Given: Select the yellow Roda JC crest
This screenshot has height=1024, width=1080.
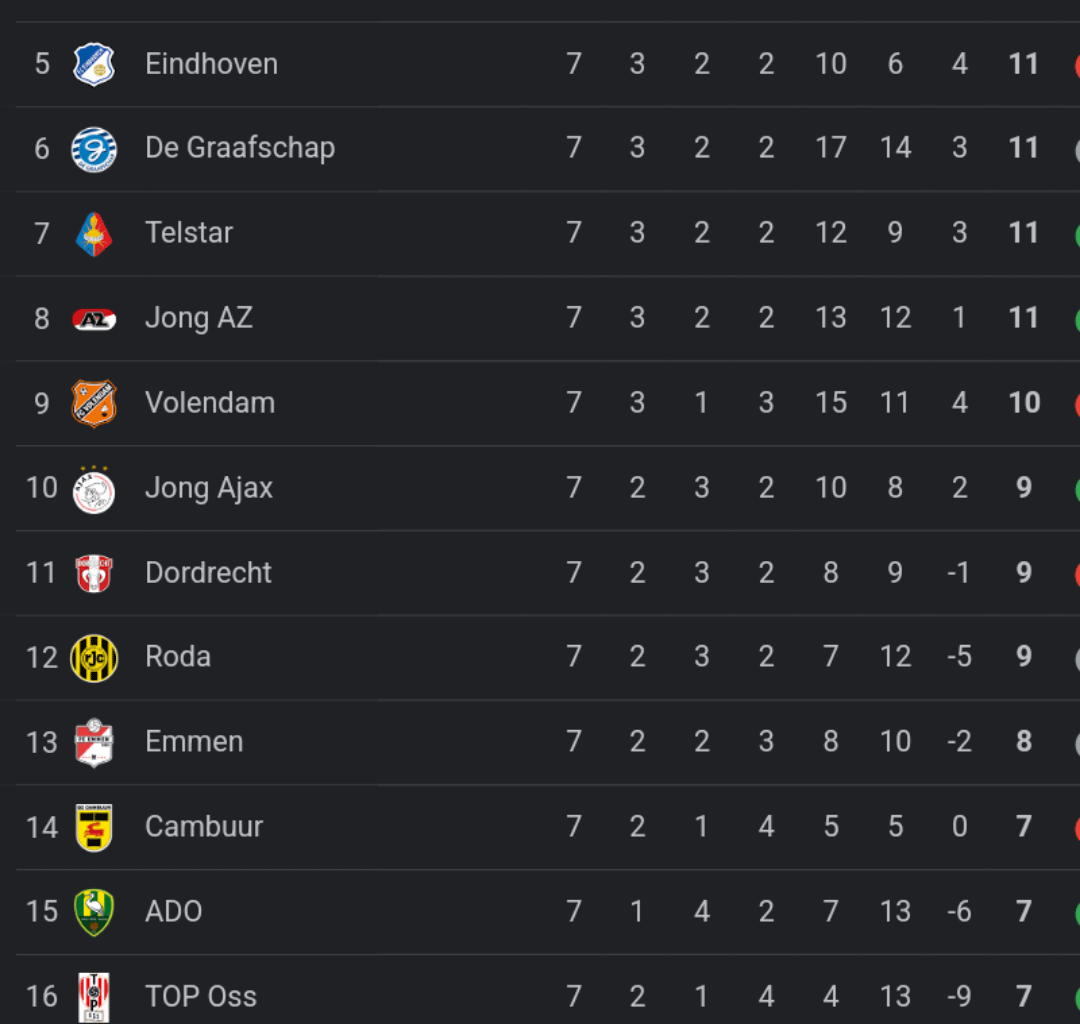Looking at the screenshot, I should 94,658.
